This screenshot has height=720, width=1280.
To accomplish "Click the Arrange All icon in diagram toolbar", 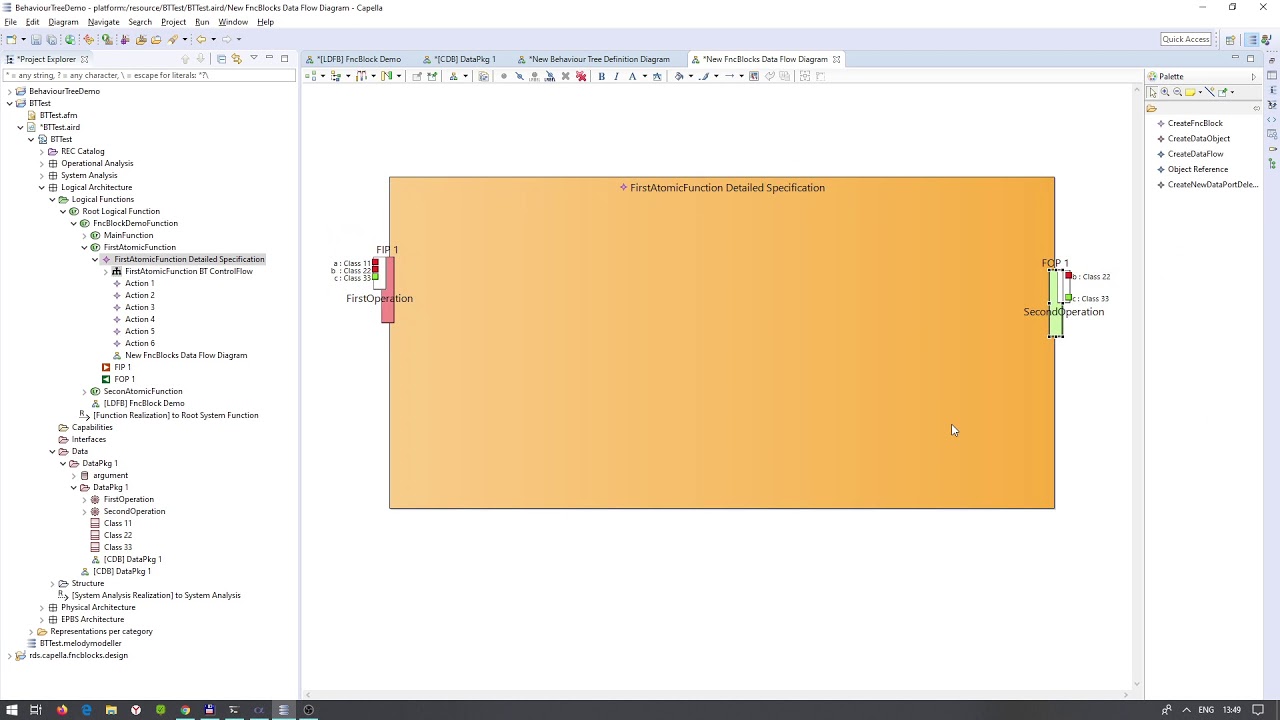I will click(310, 76).
